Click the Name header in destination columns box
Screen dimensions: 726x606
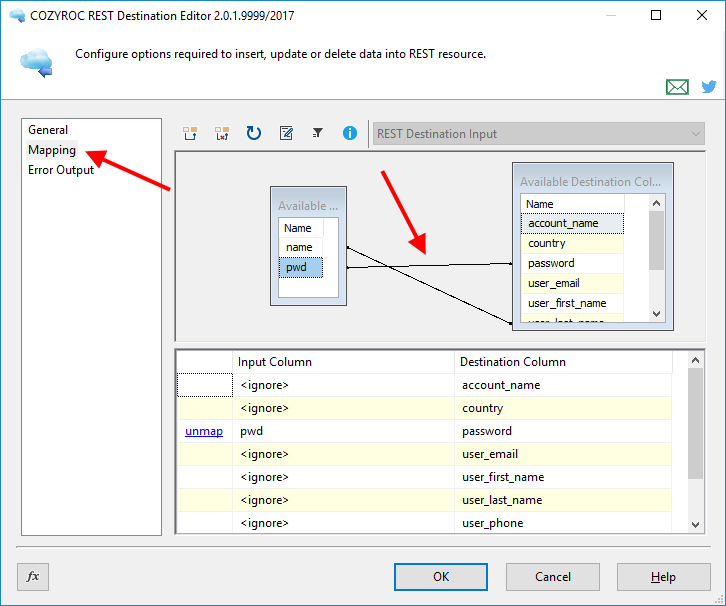[572, 204]
